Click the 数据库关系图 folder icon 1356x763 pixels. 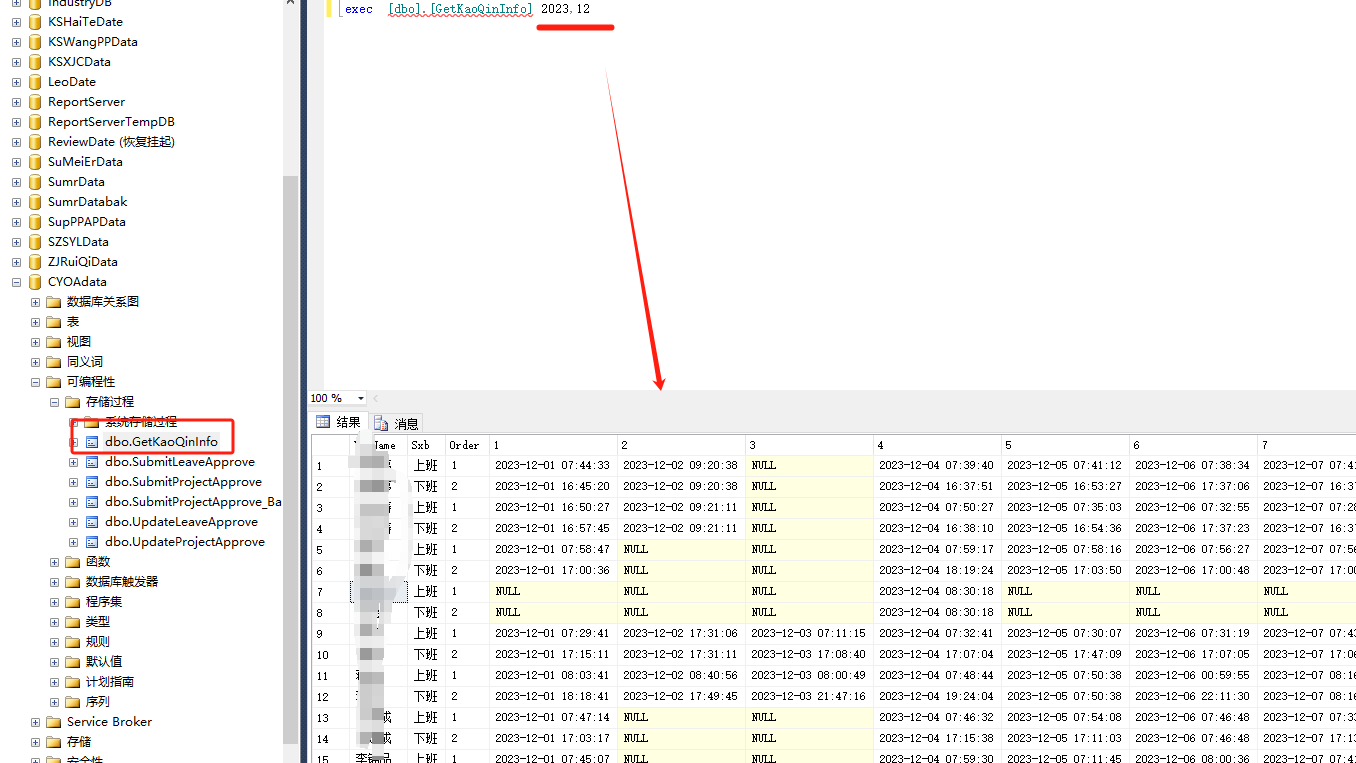click(x=54, y=302)
